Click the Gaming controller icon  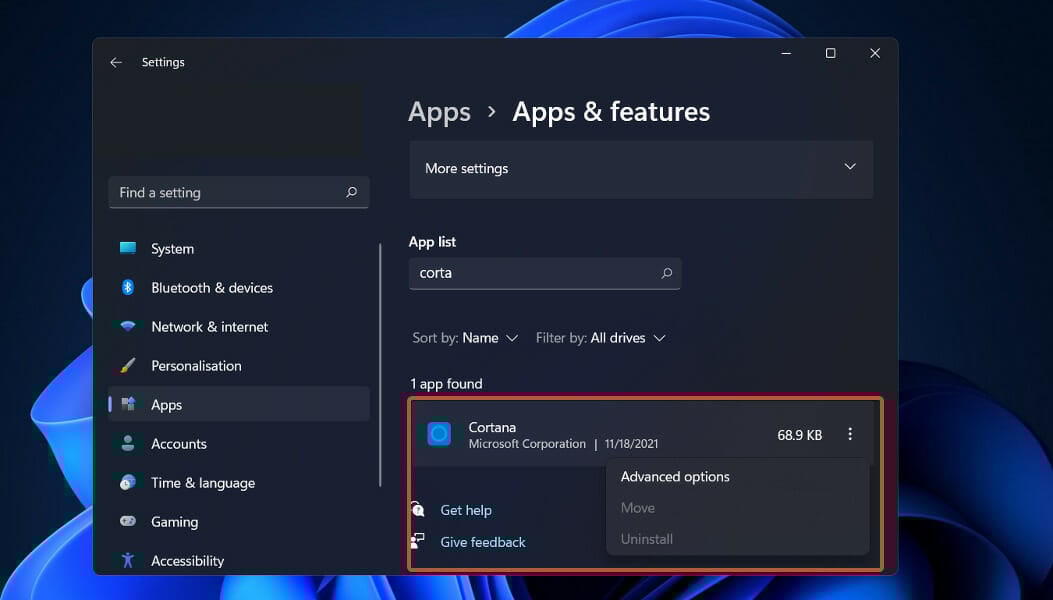(x=128, y=521)
